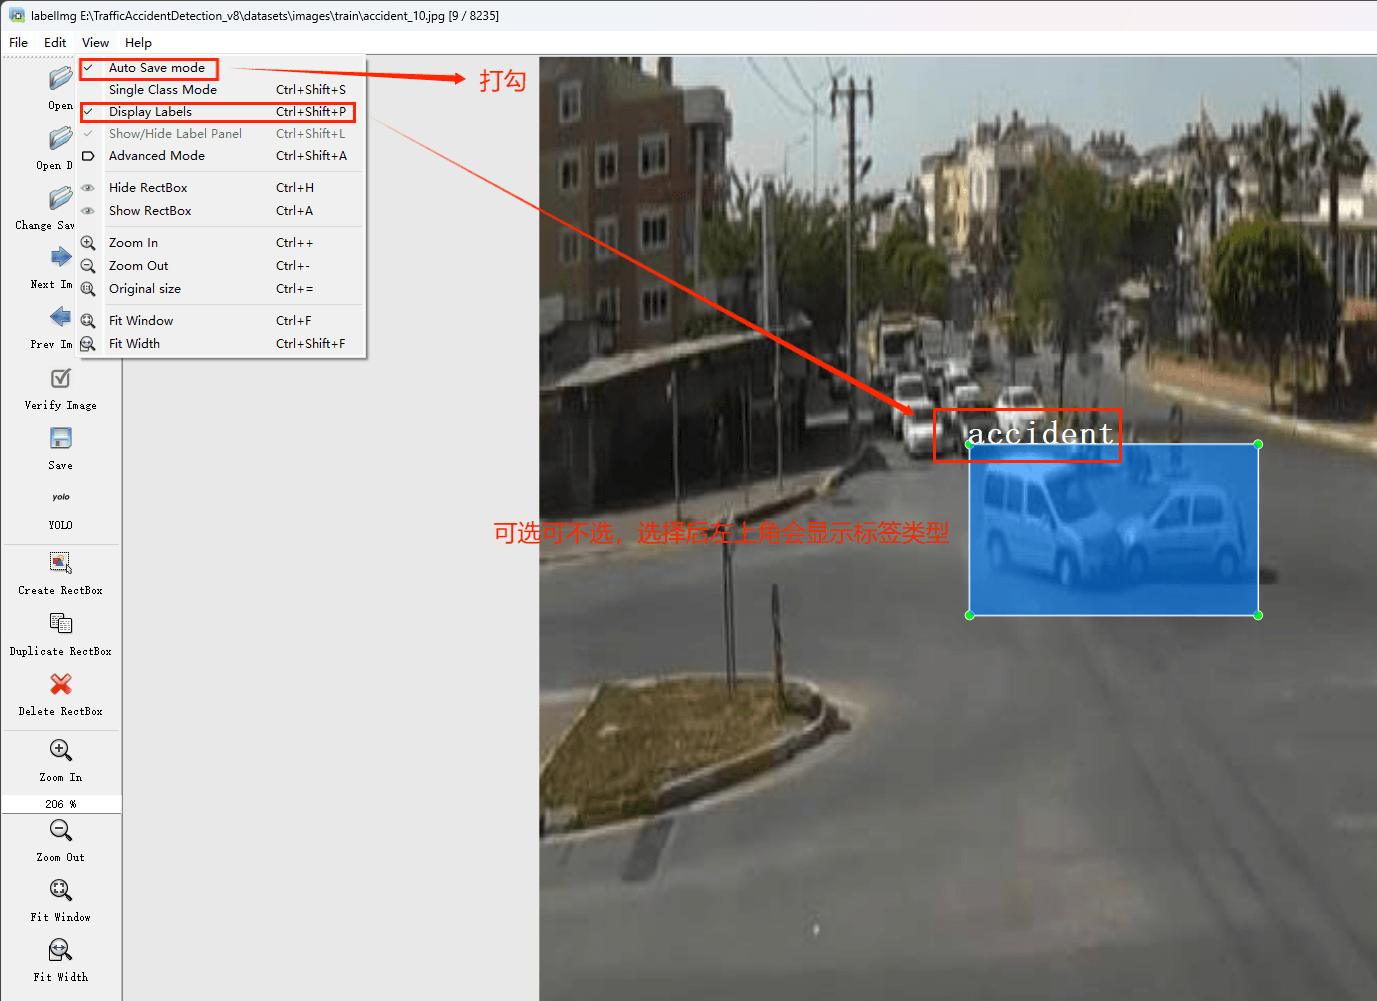Expand the Help menu
Screen dimensions: 1377x1001
point(138,43)
